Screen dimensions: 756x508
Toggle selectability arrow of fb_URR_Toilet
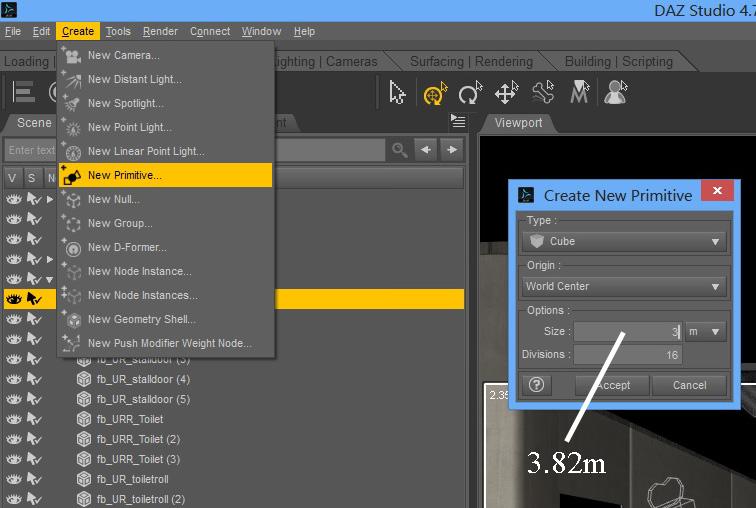pyautogui.click(x=34, y=419)
